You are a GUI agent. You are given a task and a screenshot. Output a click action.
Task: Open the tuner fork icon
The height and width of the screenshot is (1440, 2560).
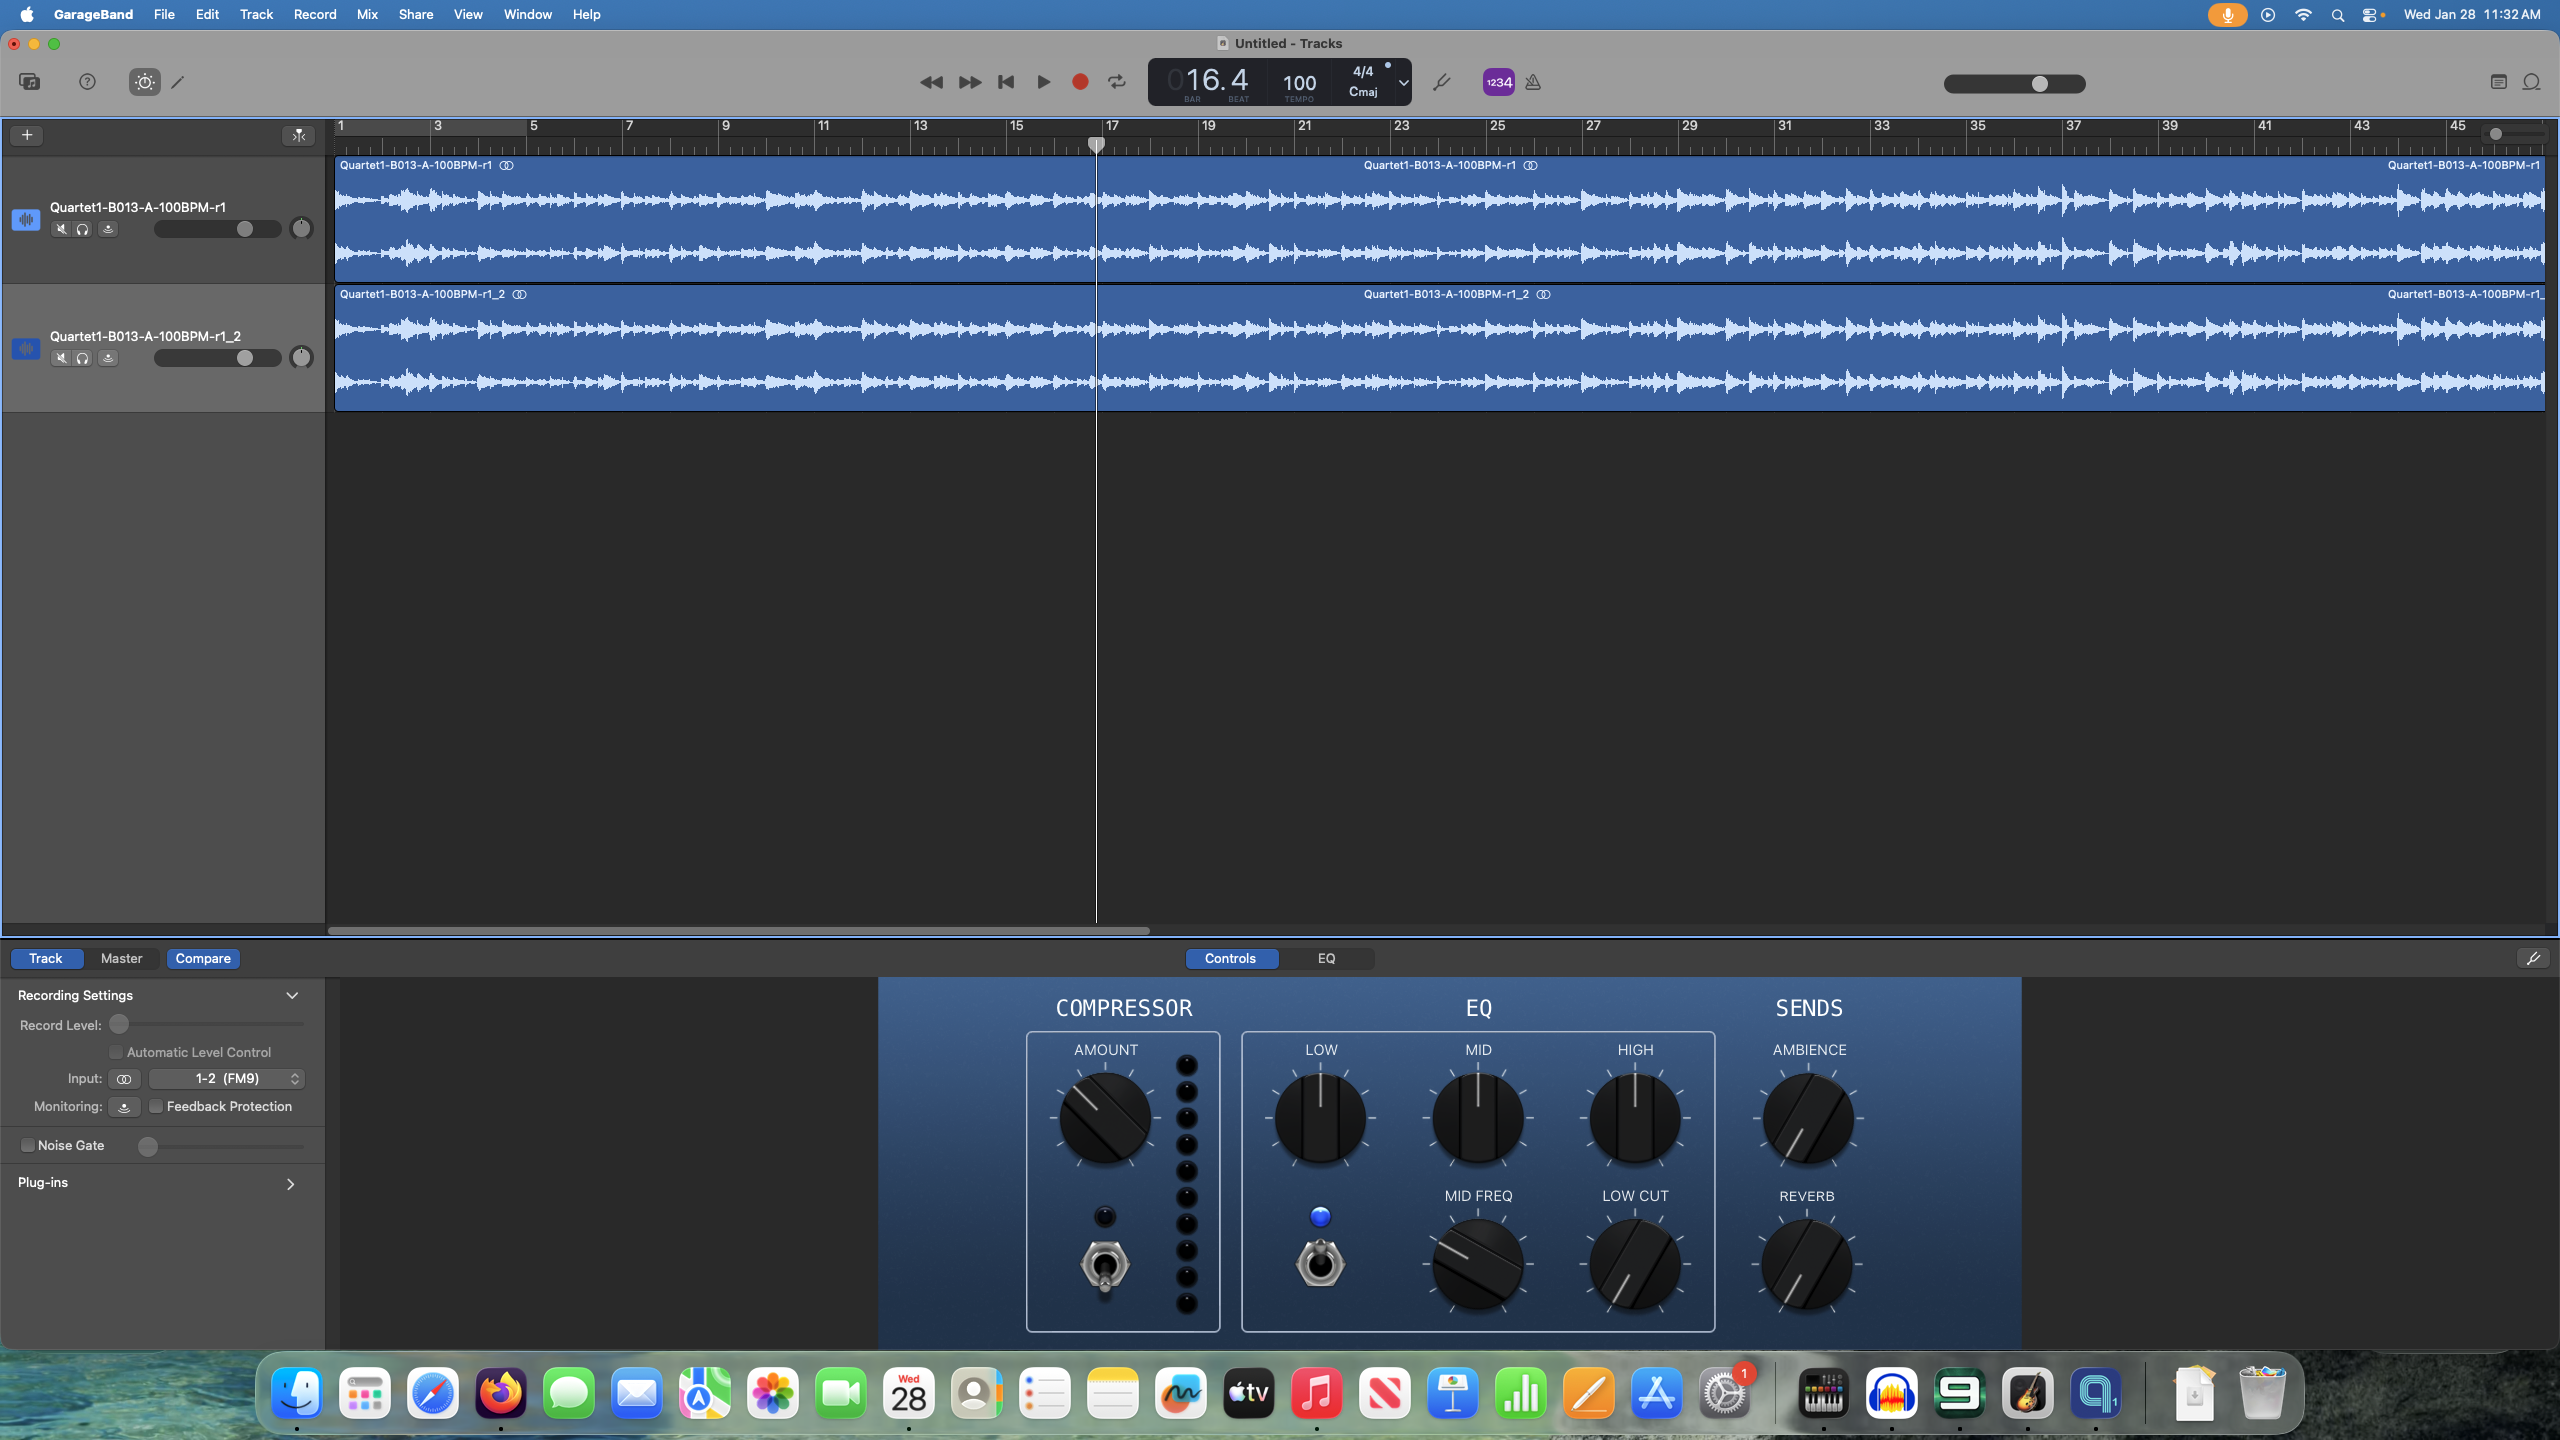[x=1441, y=82]
